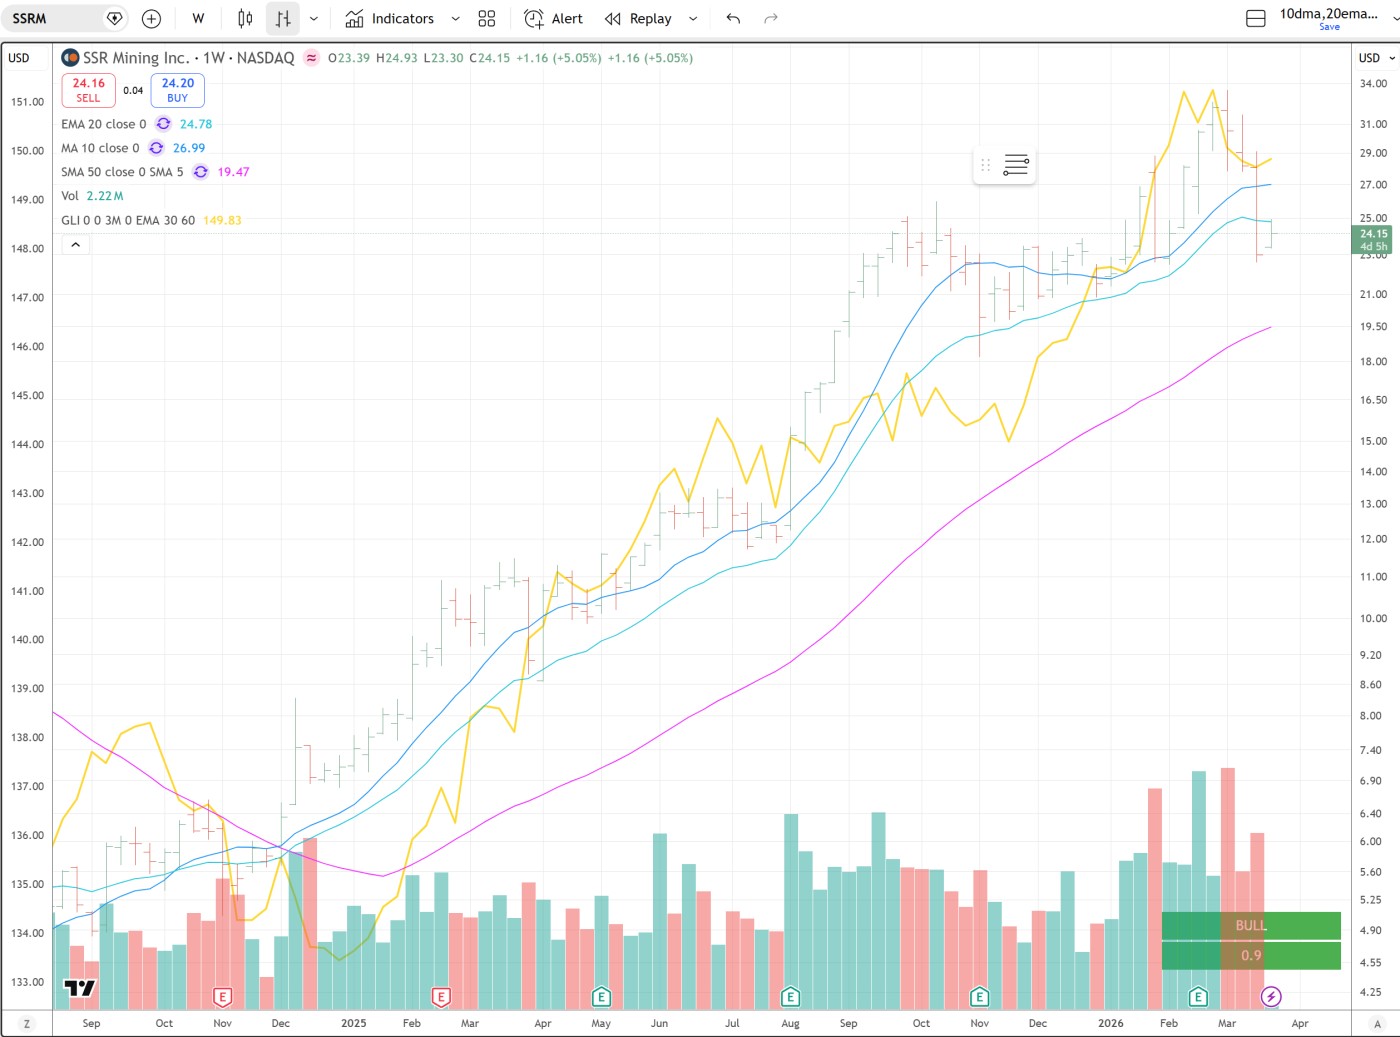
Task: Click the 24.20 BUY button
Action: click(177, 90)
